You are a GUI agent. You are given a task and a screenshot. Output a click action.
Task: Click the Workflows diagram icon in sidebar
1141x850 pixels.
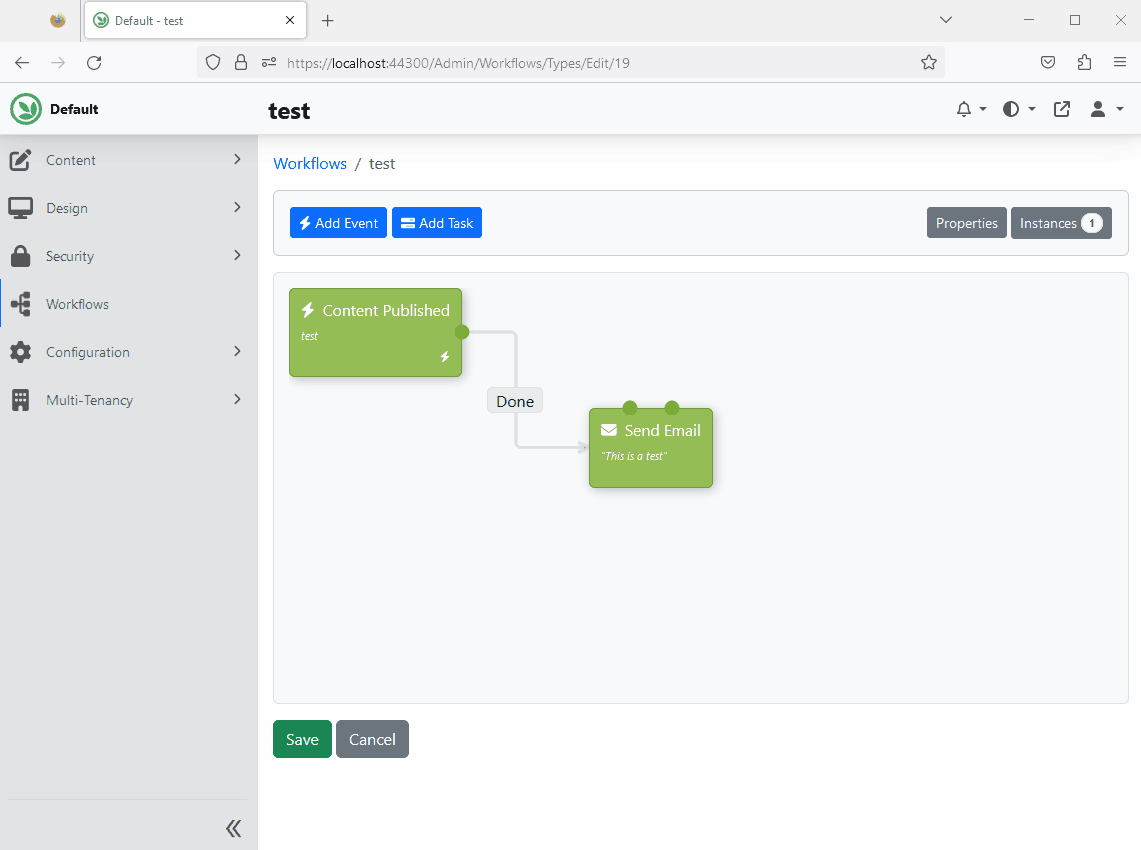[20, 304]
